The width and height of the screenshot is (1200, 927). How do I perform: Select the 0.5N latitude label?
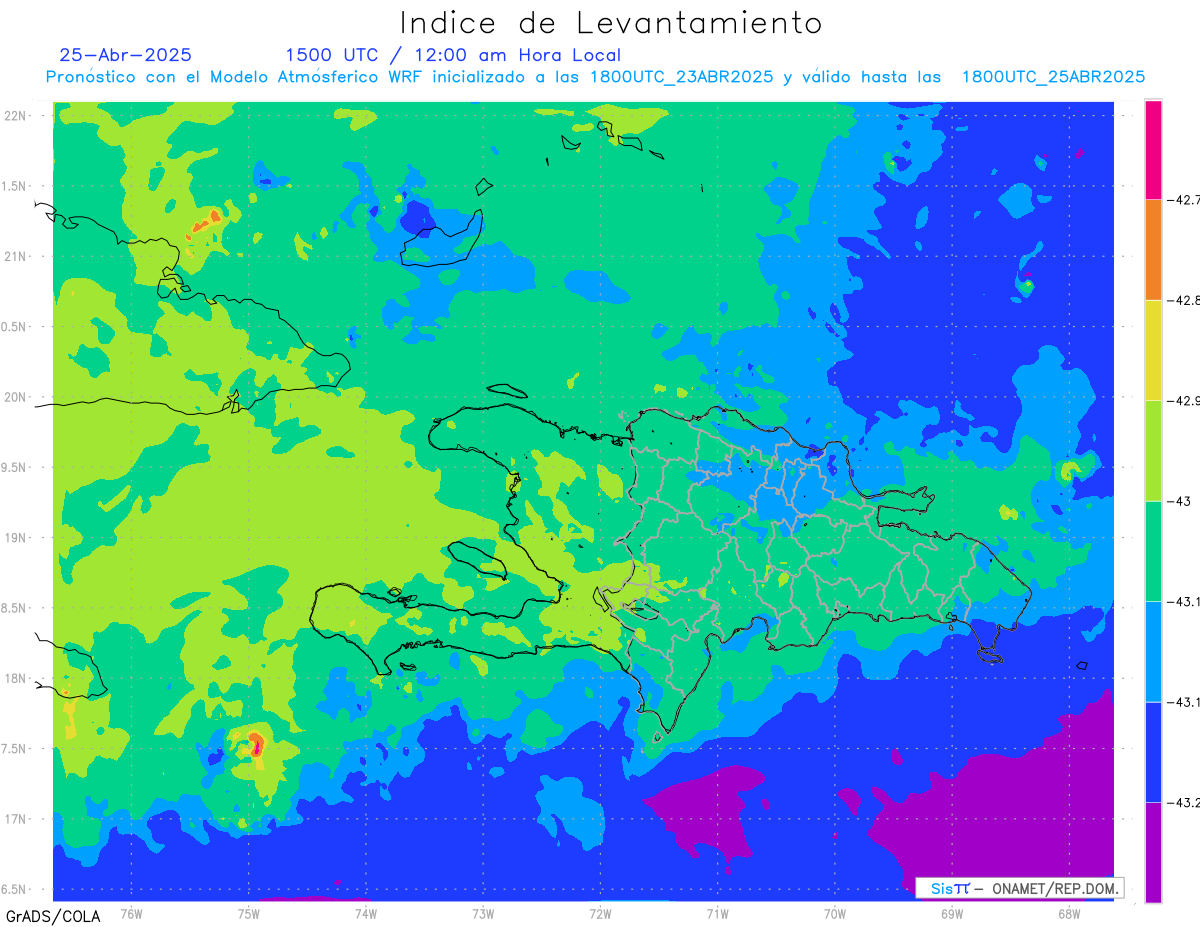(x=15, y=327)
